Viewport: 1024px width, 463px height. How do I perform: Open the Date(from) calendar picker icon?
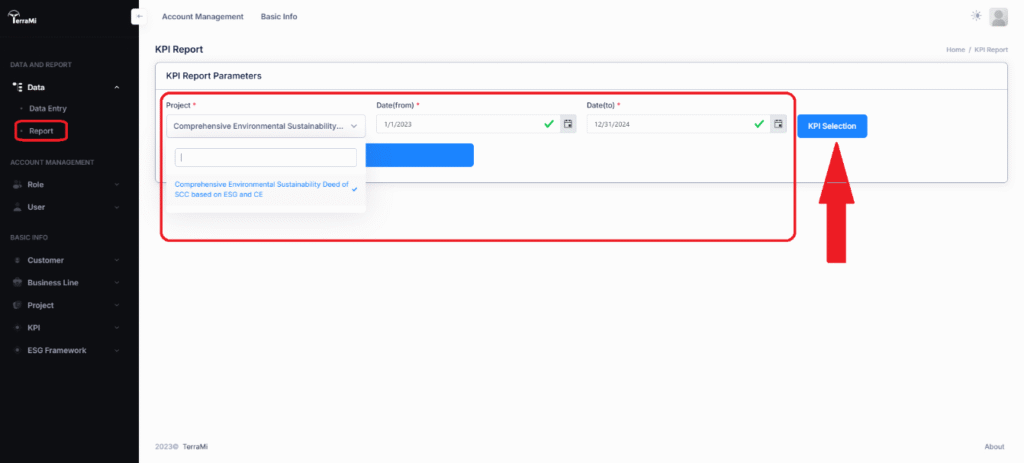point(568,124)
